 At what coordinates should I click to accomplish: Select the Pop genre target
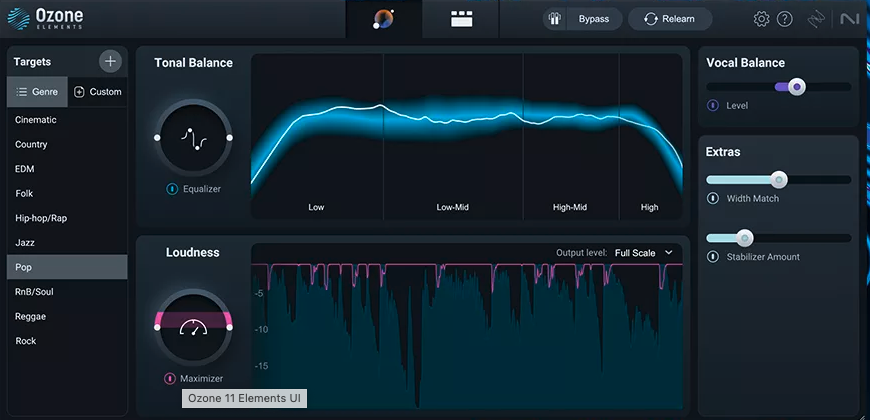[x=67, y=267]
